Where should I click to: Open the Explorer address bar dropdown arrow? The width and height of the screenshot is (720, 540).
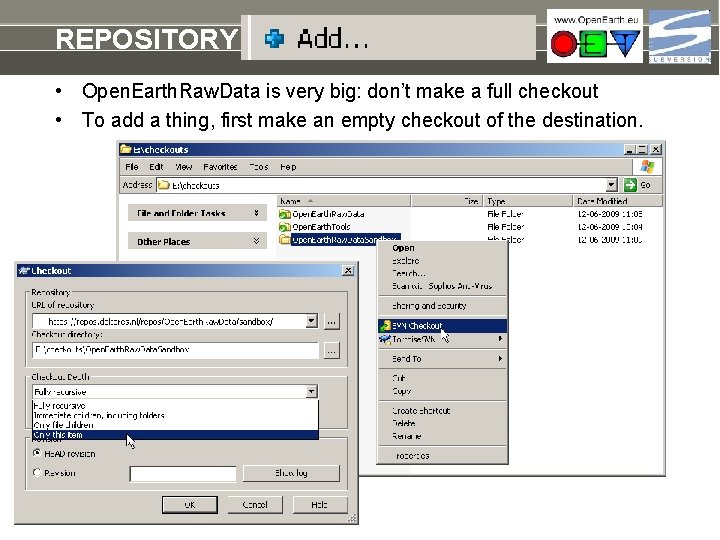point(611,185)
